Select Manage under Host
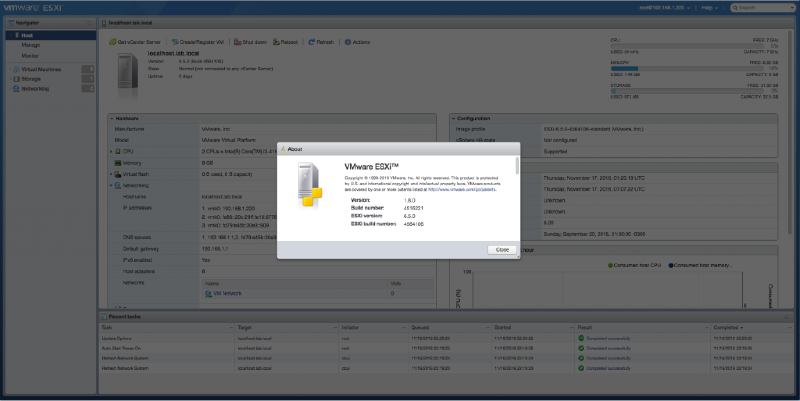Image resolution: width=800 pixels, height=401 pixels. point(31,45)
